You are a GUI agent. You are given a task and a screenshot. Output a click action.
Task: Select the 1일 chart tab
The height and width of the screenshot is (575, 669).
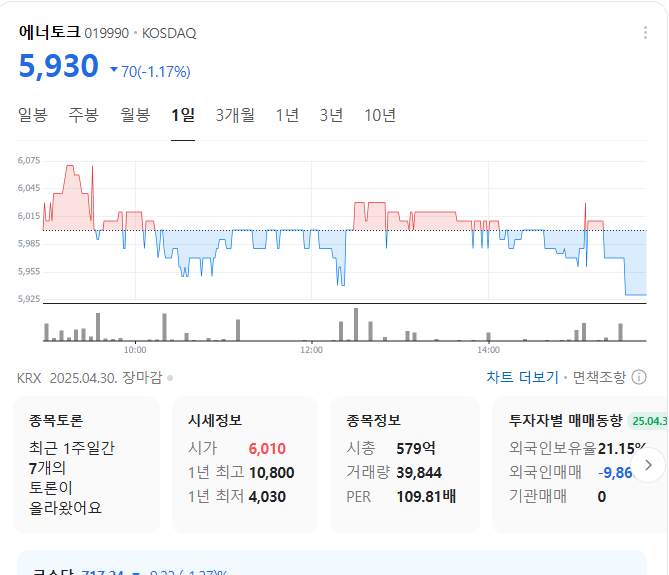coord(183,115)
